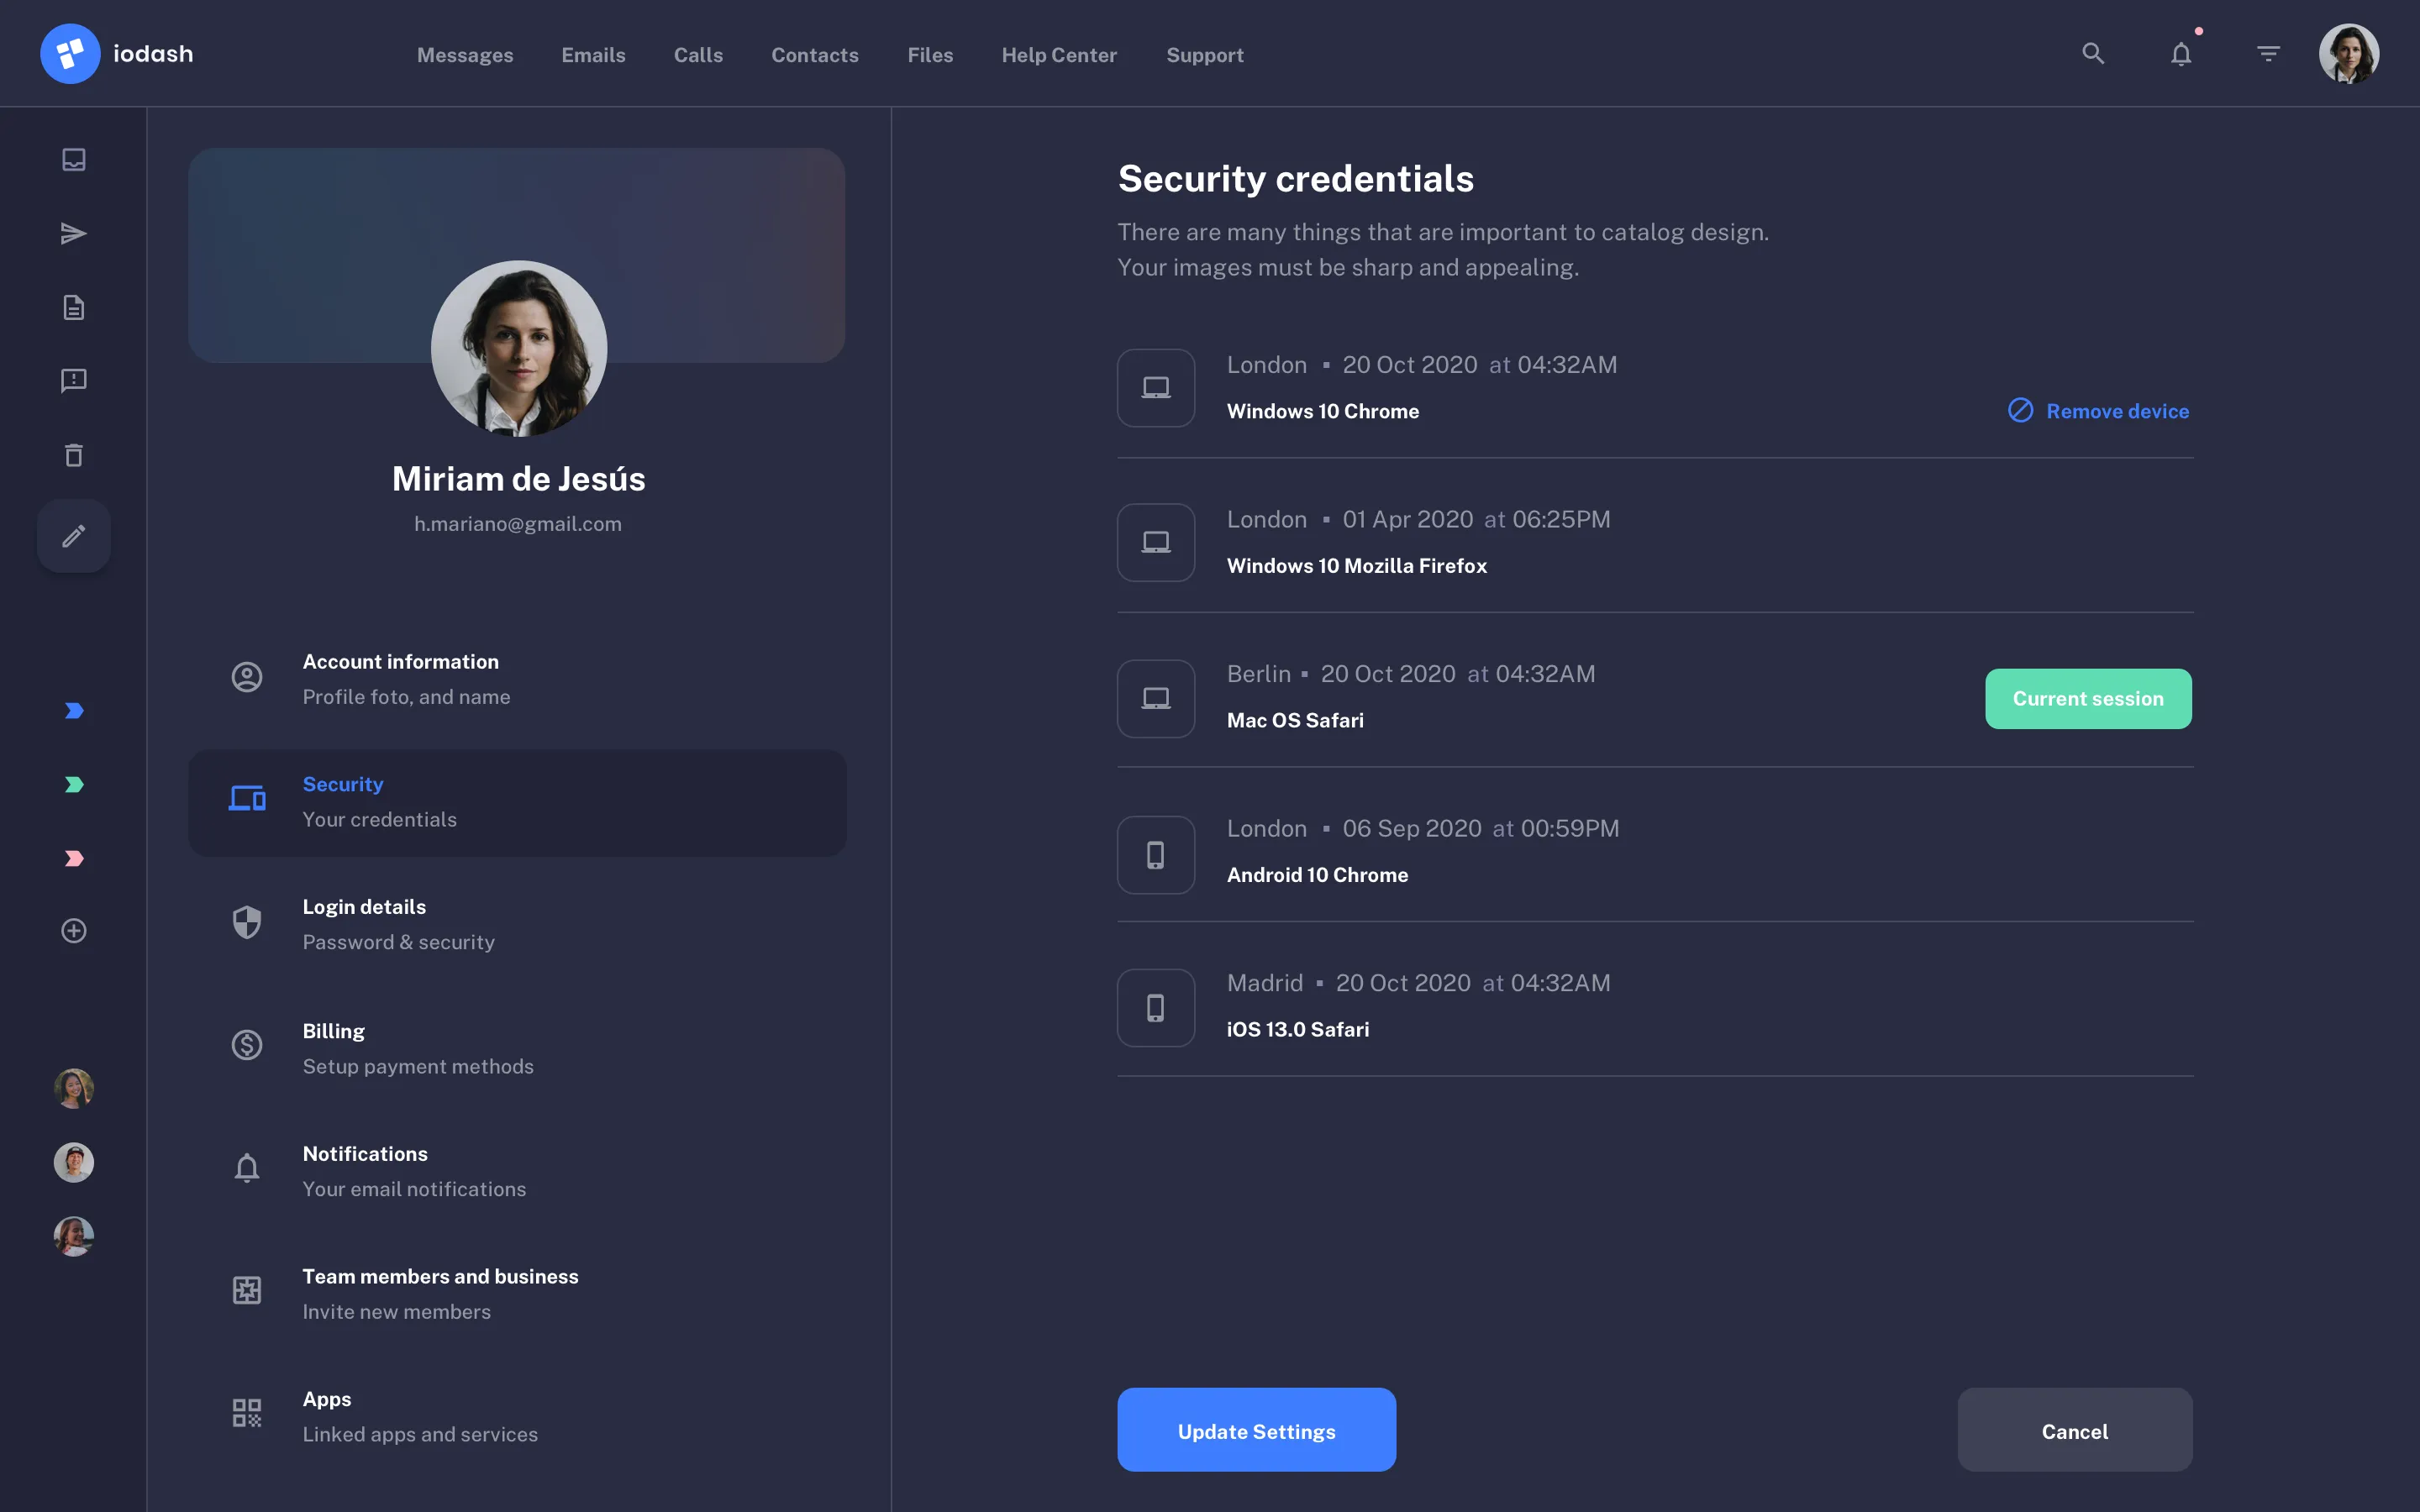This screenshot has height=1512, width=2420.
Task: Select the blue tag marker in the sidebar
Action: 73,710
